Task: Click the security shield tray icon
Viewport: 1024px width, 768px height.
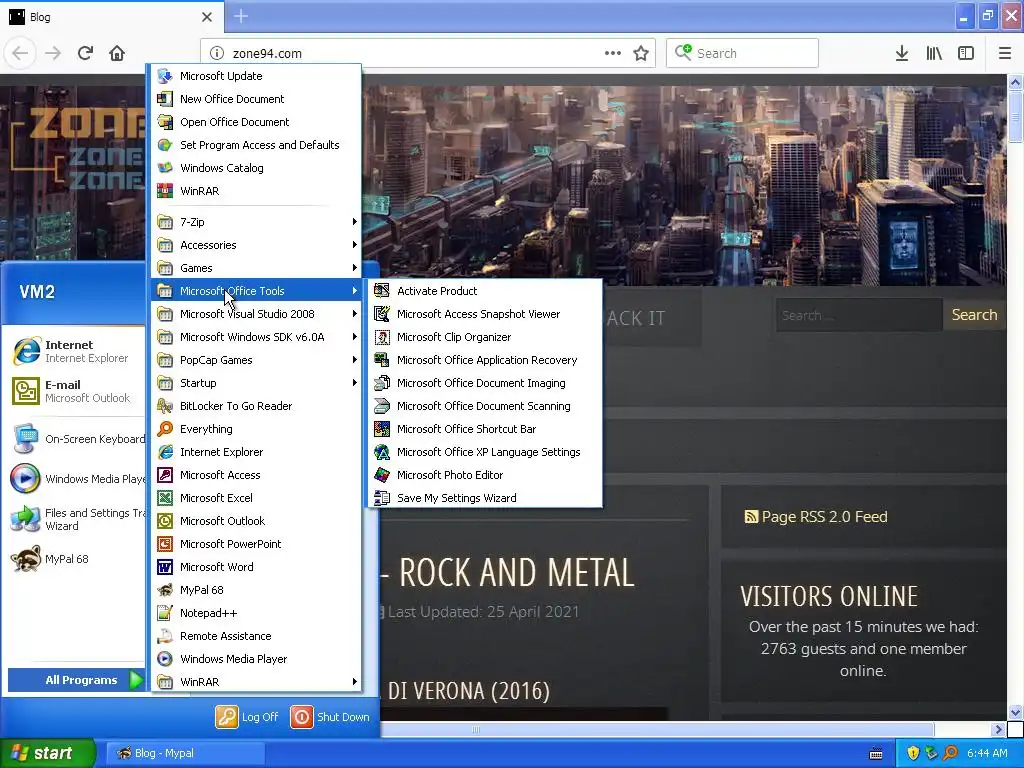Action: 912,753
